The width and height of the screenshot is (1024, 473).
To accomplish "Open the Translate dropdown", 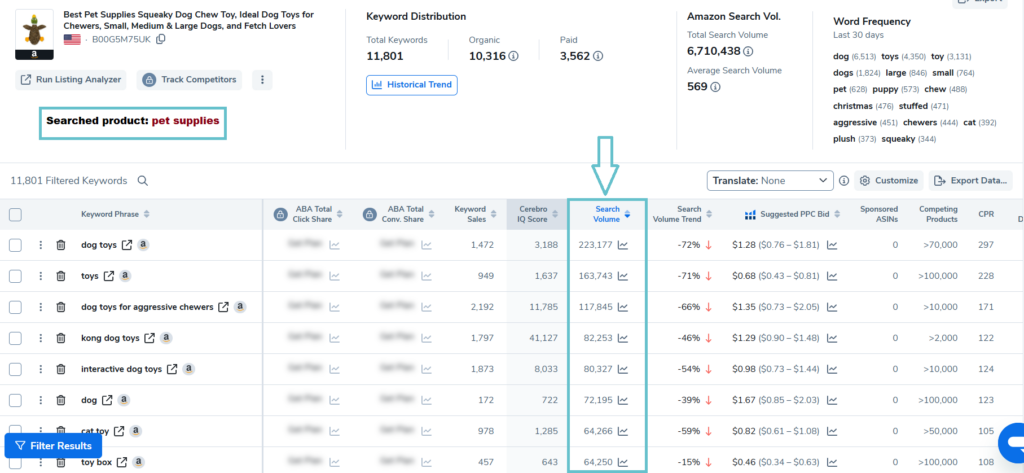I will pos(770,180).
